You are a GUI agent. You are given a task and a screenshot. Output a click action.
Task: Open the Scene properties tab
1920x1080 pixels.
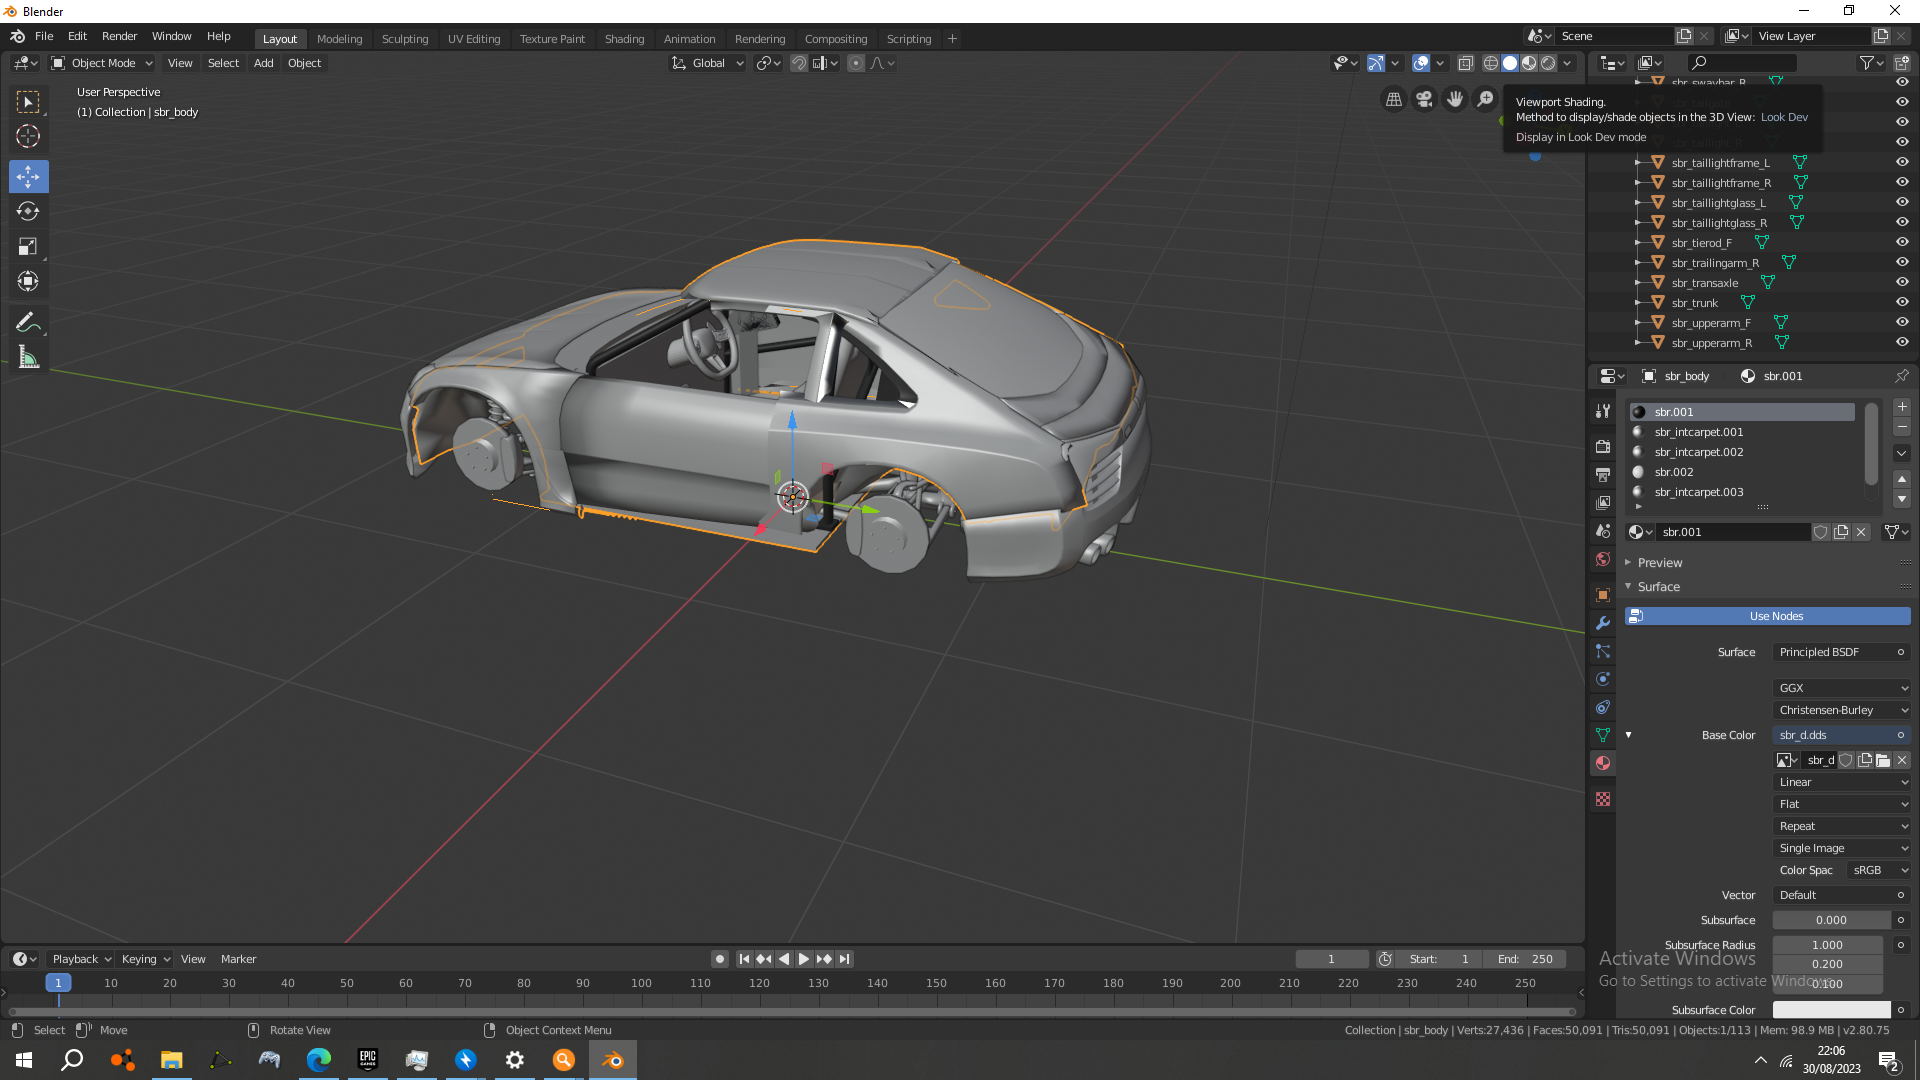tap(1603, 531)
